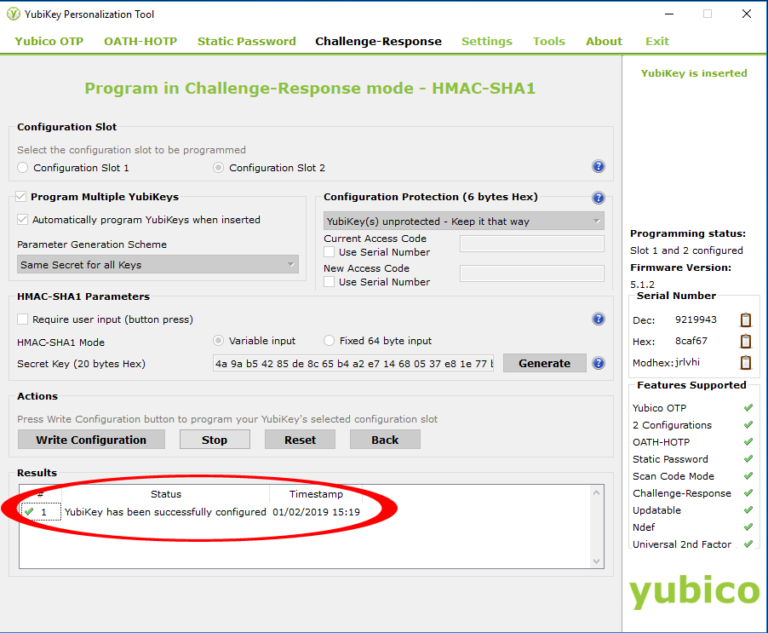Generate a new secret key

(x=544, y=363)
